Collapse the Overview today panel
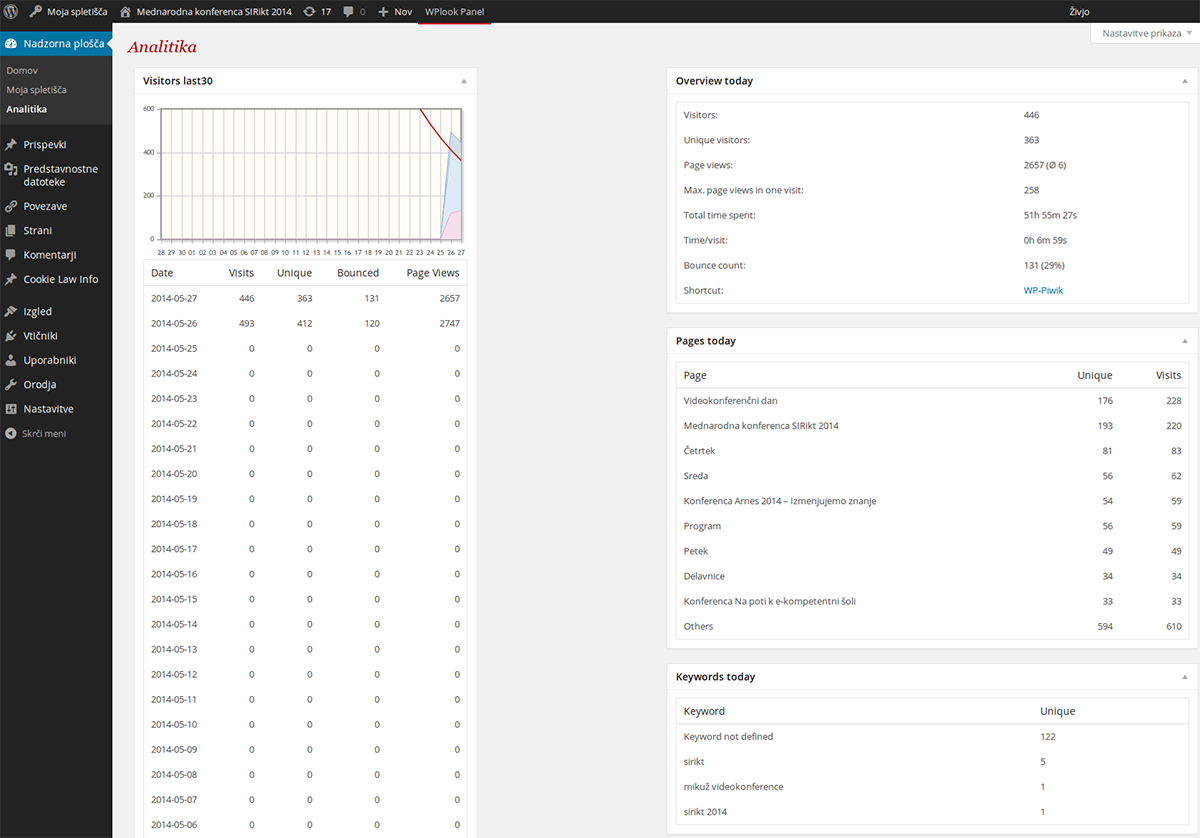The height and width of the screenshot is (838, 1200). click(1184, 81)
